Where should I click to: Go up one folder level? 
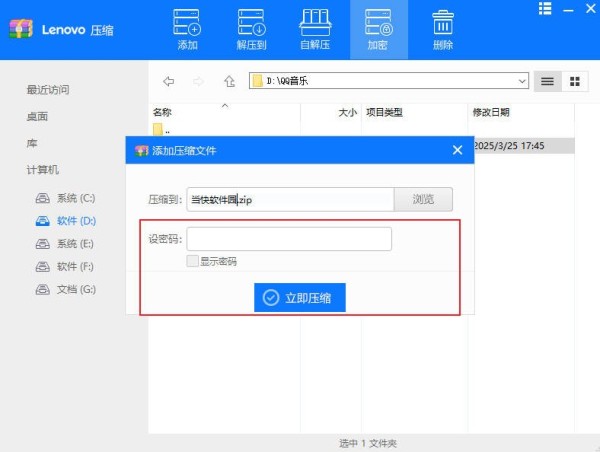pyautogui.click(x=229, y=81)
